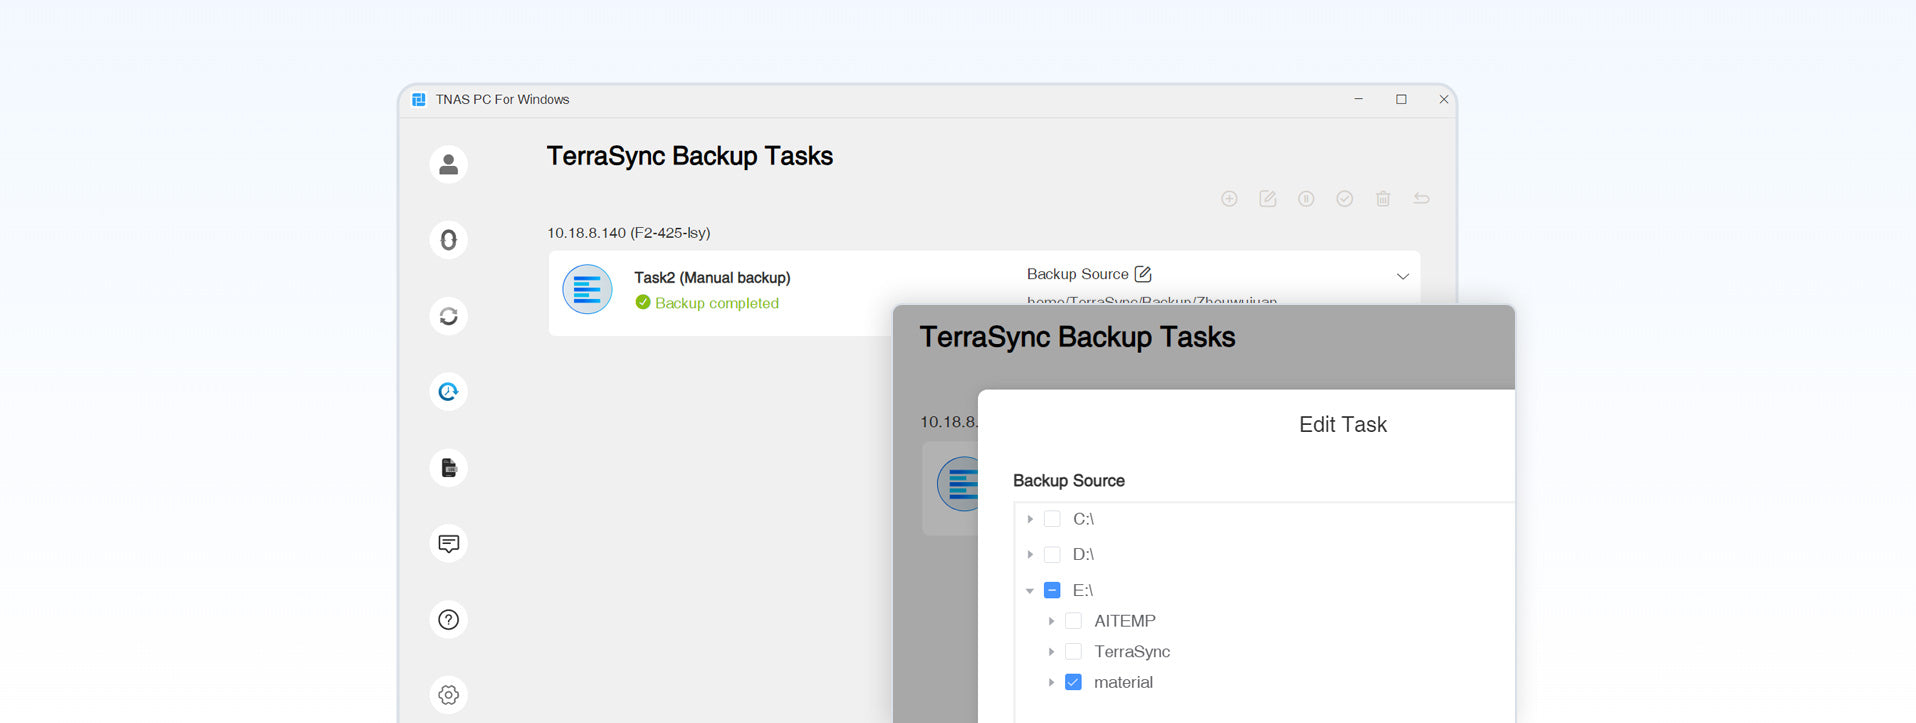The width and height of the screenshot is (1916, 723).
Task: Collapse the E:\ drive tree node
Action: [1030, 590]
